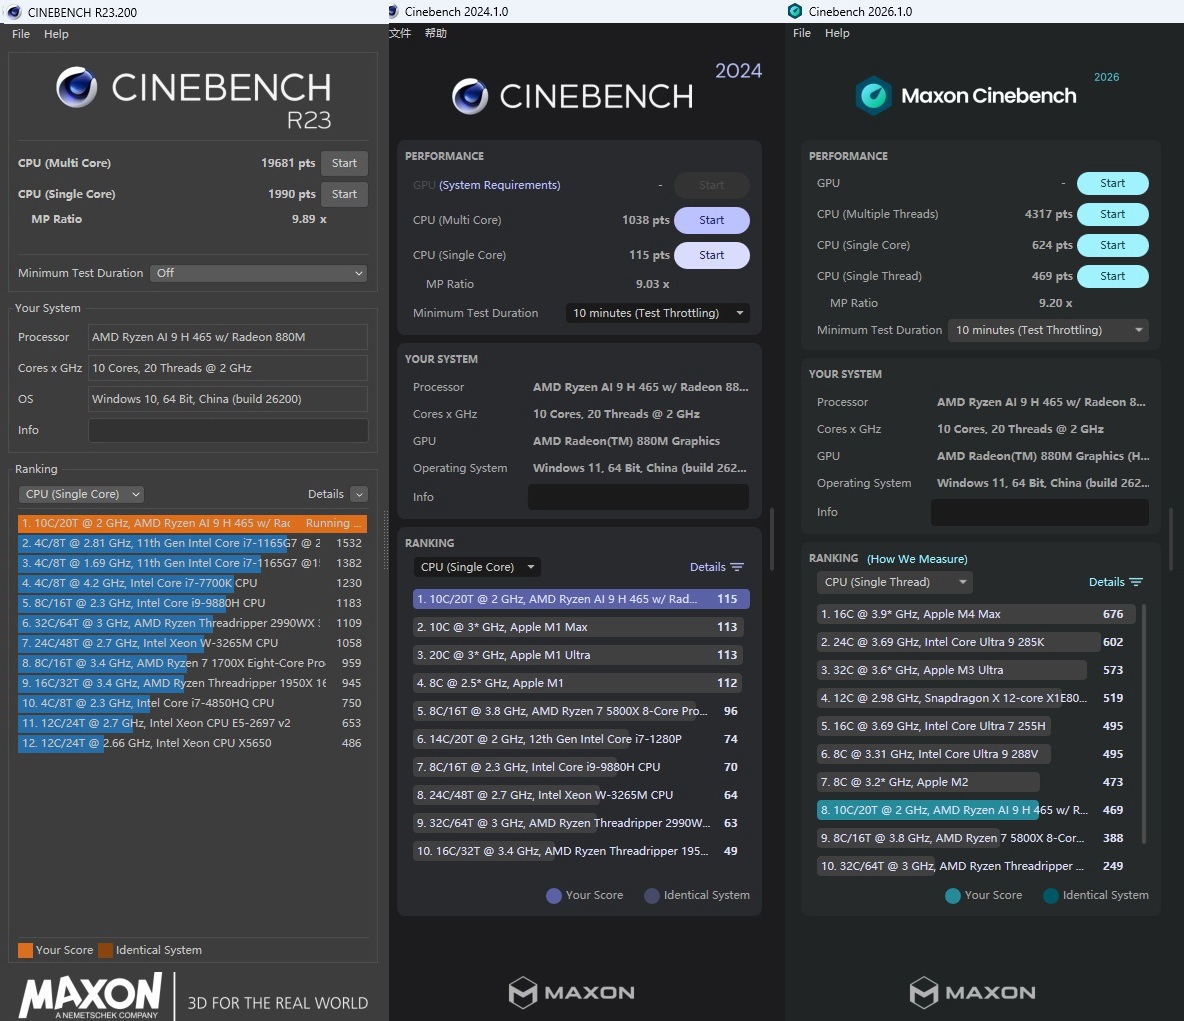Viewport: 1184px width, 1021px height.
Task: Open CPU (Single Thread) ranking dropdown in Cinebench 2026
Action: 895,582
